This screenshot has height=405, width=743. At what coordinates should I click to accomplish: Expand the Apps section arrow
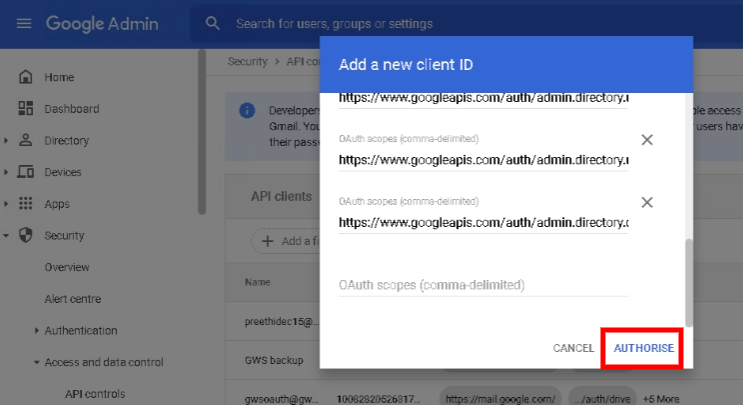tap(6, 204)
